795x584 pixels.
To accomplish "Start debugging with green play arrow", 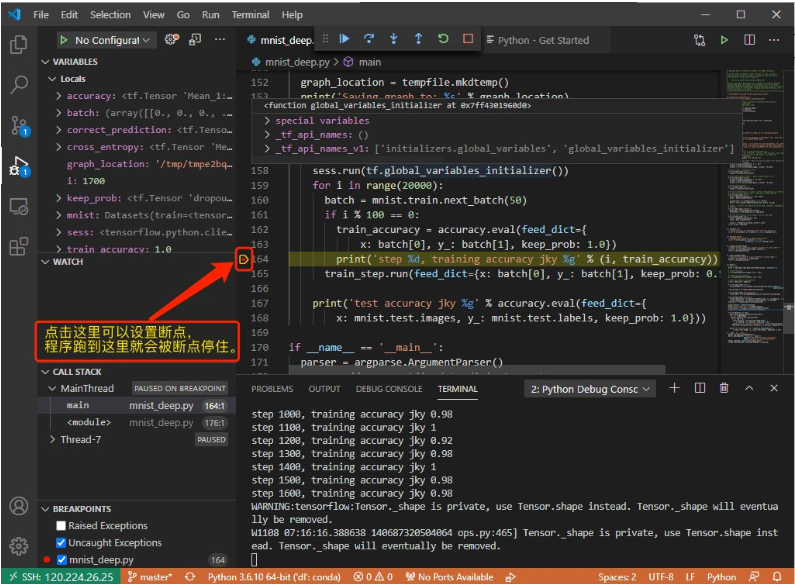I will point(63,40).
